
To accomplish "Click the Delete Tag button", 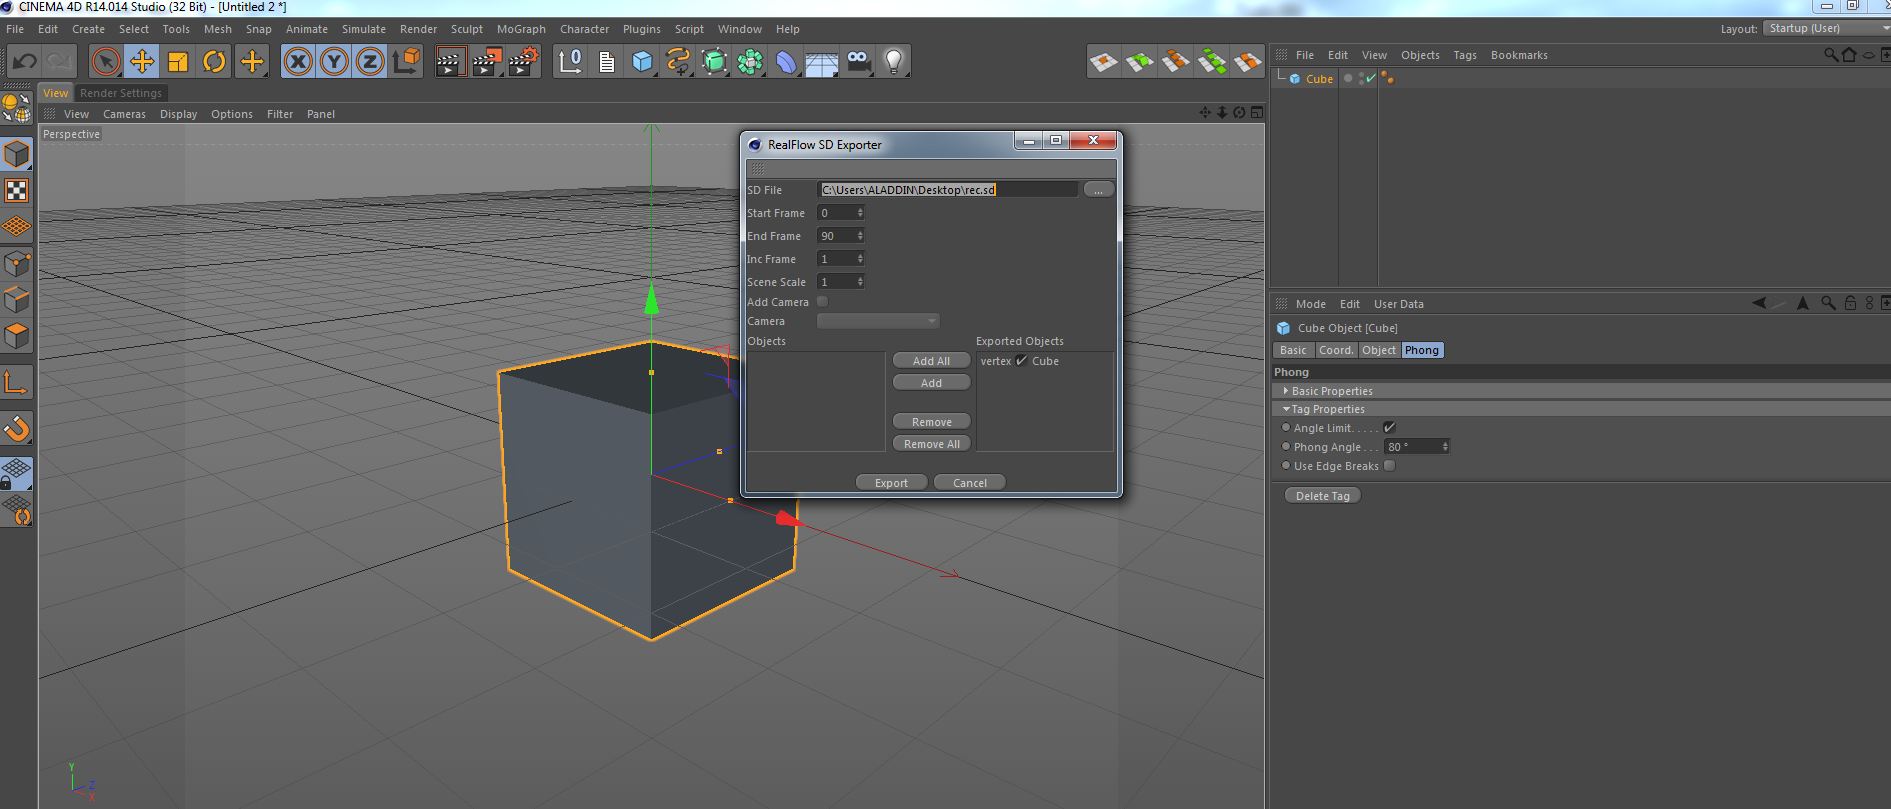I will click(x=1322, y=496).
